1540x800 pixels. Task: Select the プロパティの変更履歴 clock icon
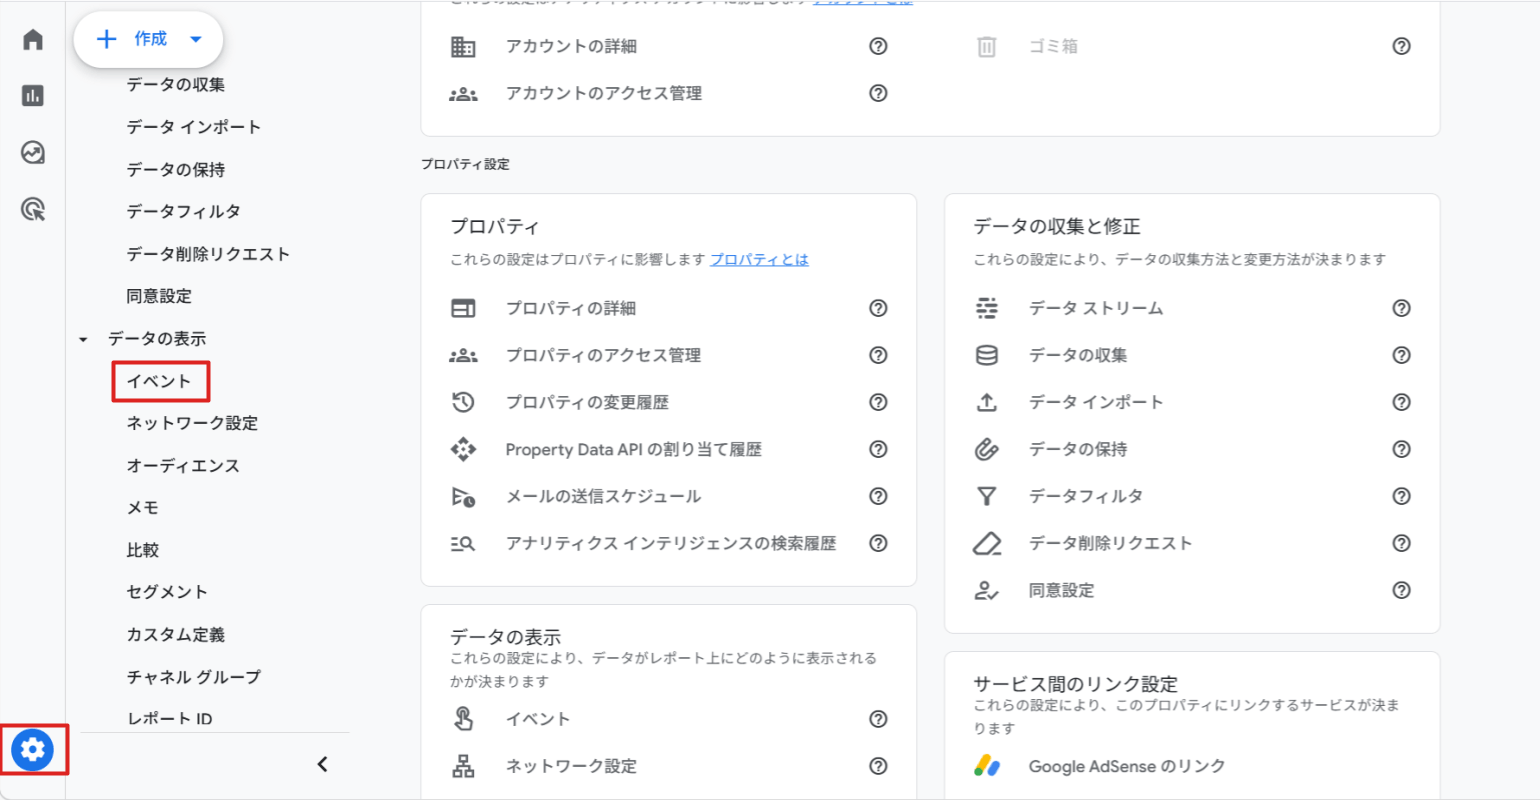pyautogui.click(x=465, y=402)
